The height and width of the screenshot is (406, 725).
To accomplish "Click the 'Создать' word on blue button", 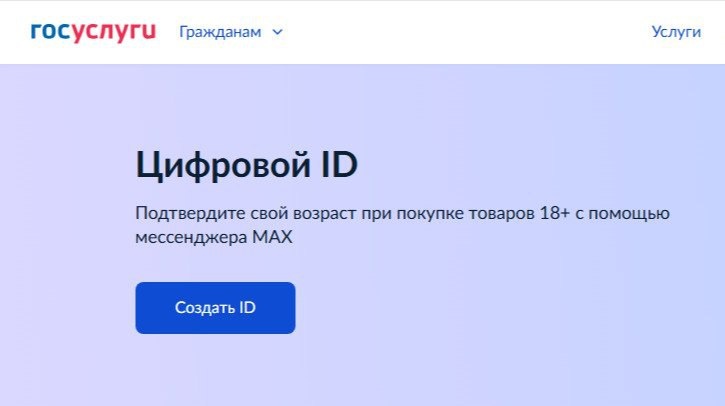I will click(204, 308).
